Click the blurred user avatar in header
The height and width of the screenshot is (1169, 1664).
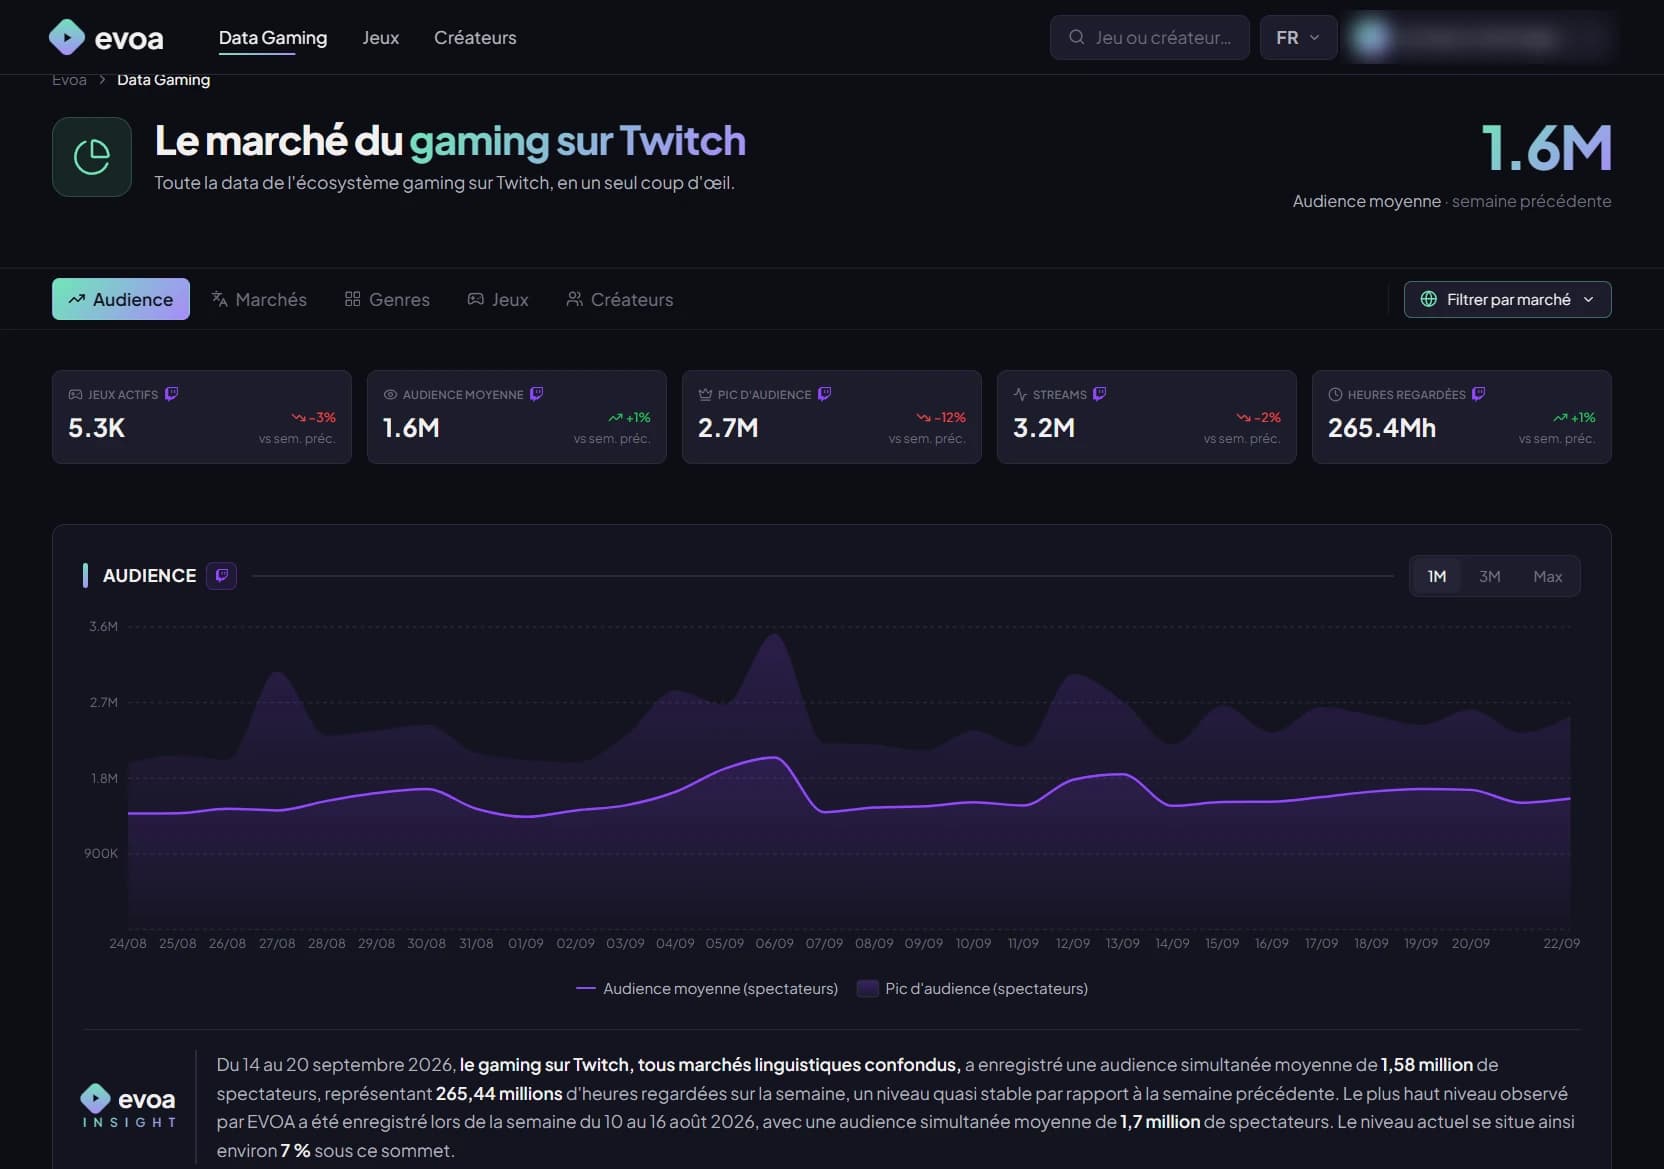pyautogui.click(x=1372, y=37)
